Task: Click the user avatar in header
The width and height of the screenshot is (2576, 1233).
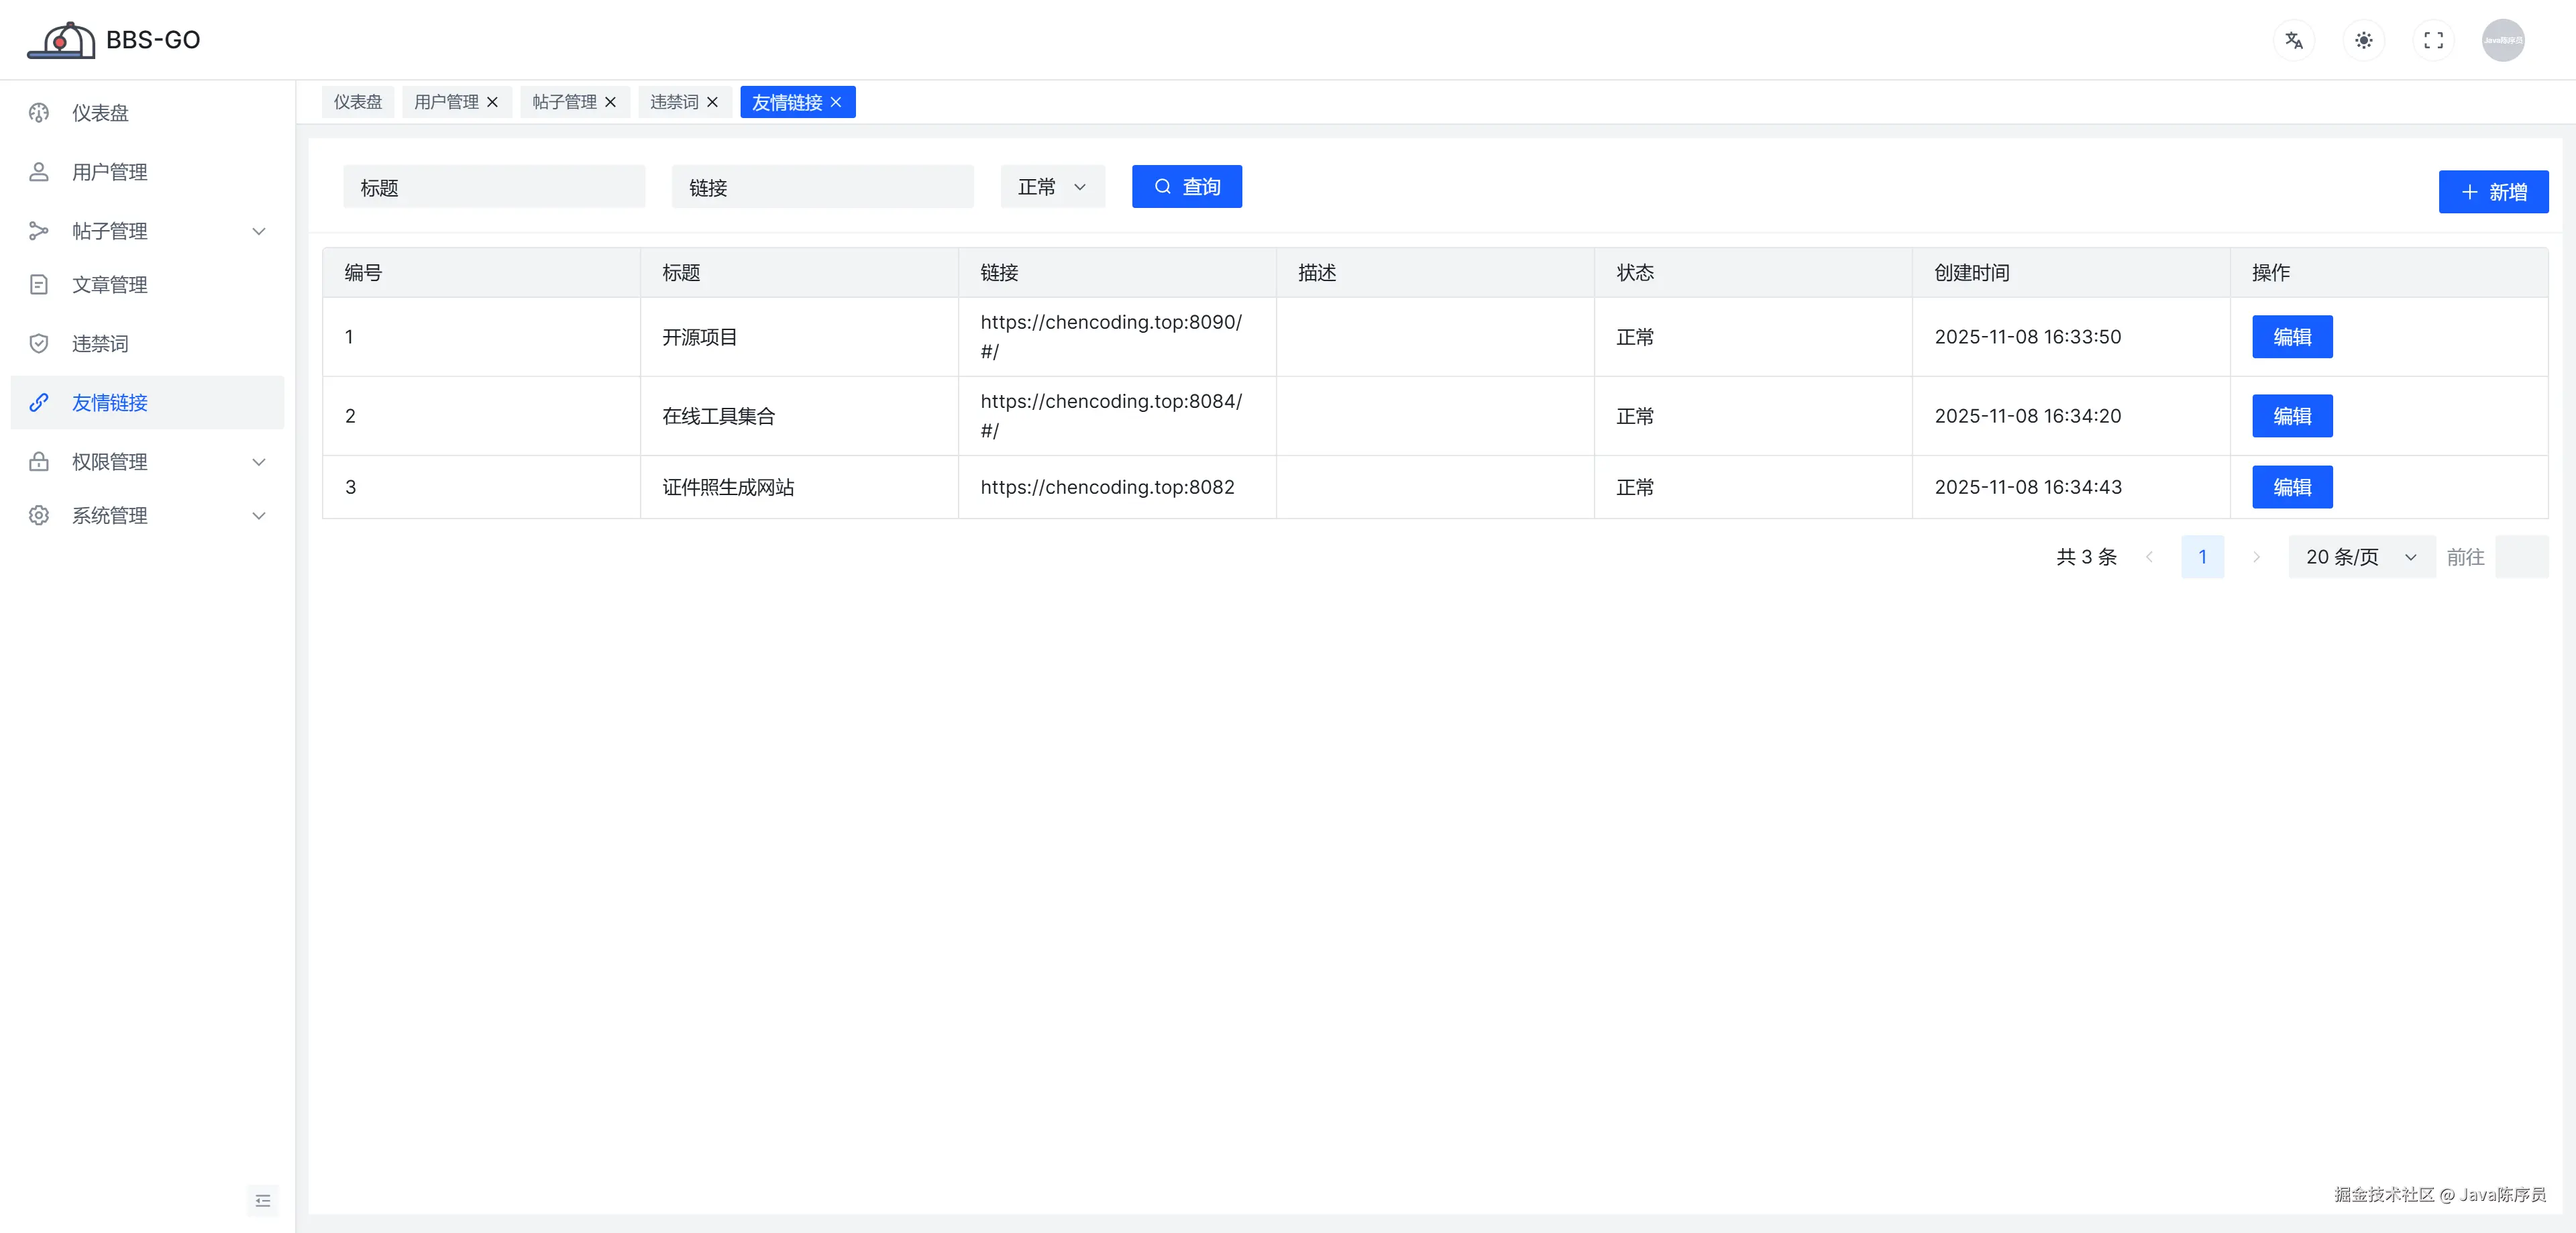Action: pyautogui.click(x=2502, y=40)
